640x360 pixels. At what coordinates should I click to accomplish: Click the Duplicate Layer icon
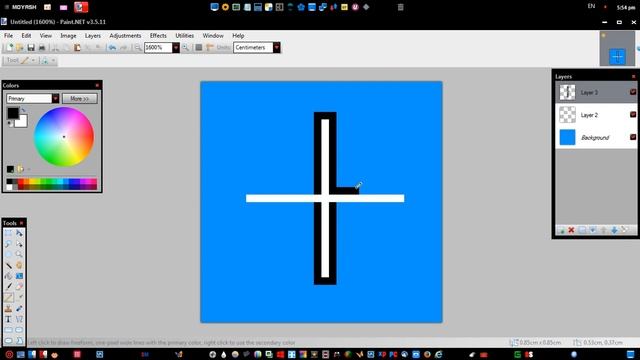click(x=582, y=231)
